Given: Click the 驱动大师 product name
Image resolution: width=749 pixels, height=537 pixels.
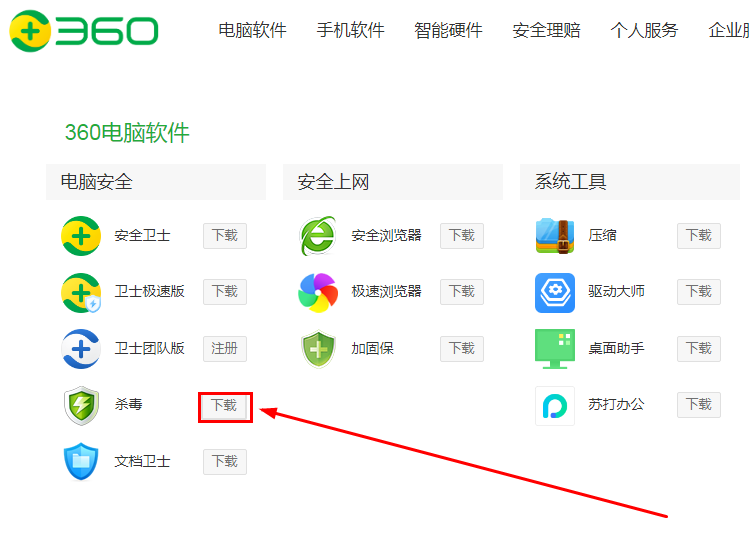Looking at the screenshot, I should tap(616, 291).
